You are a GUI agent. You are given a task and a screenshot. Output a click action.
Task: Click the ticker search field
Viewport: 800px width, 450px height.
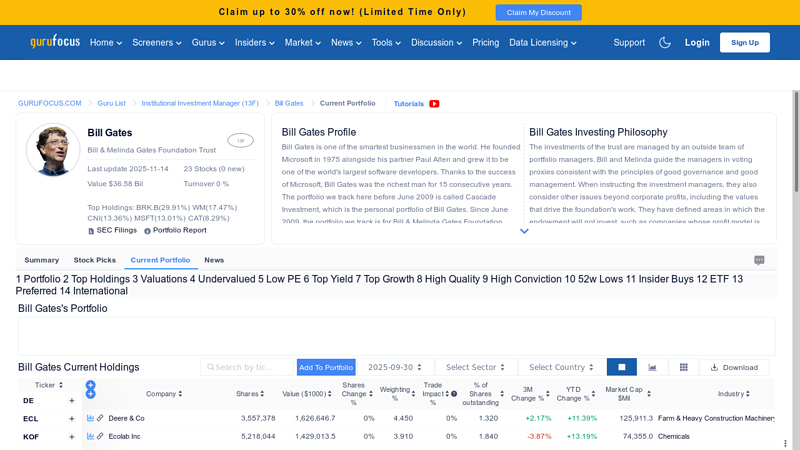click(x=247, y=367)
